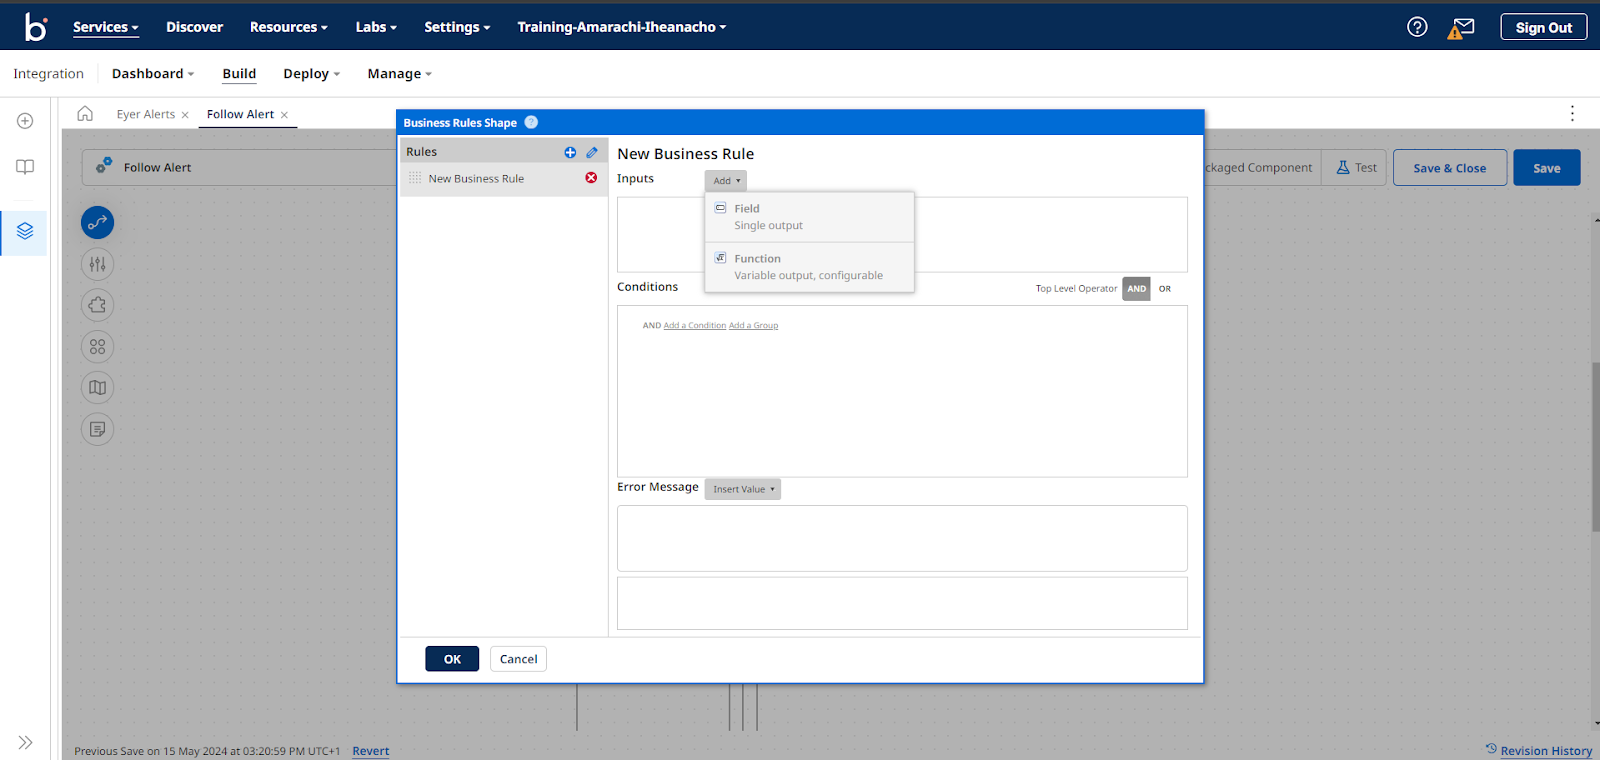The height and width of the screenshot is (760, 1600).
Task: Click the Cancel button
Action: pos(518,659)
